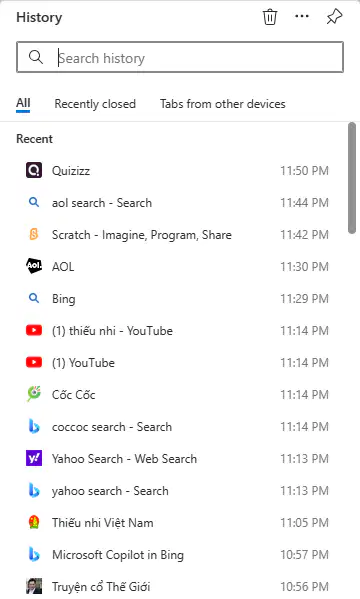The width and height of the screenshot is (360, 599).
Task: Click Bing favicon beside yahoo search entry
Action: (x=34, y=490)
